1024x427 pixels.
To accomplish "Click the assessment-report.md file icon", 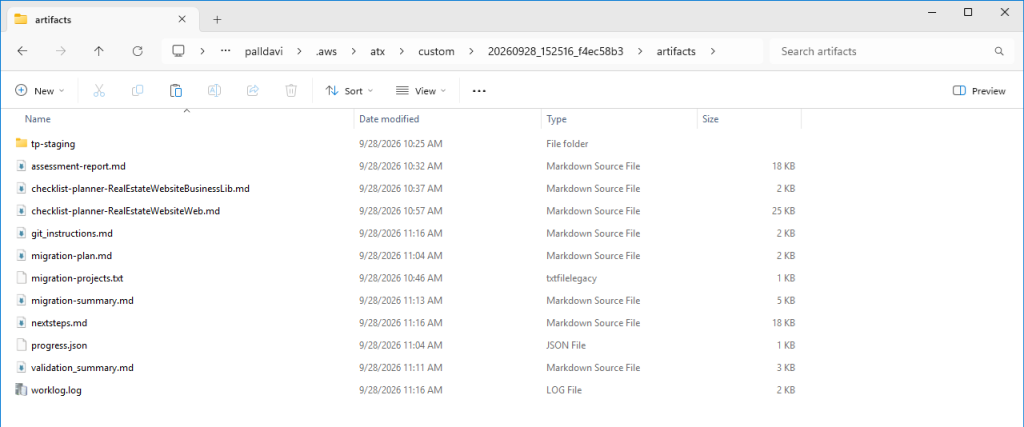I will (21, 166).
